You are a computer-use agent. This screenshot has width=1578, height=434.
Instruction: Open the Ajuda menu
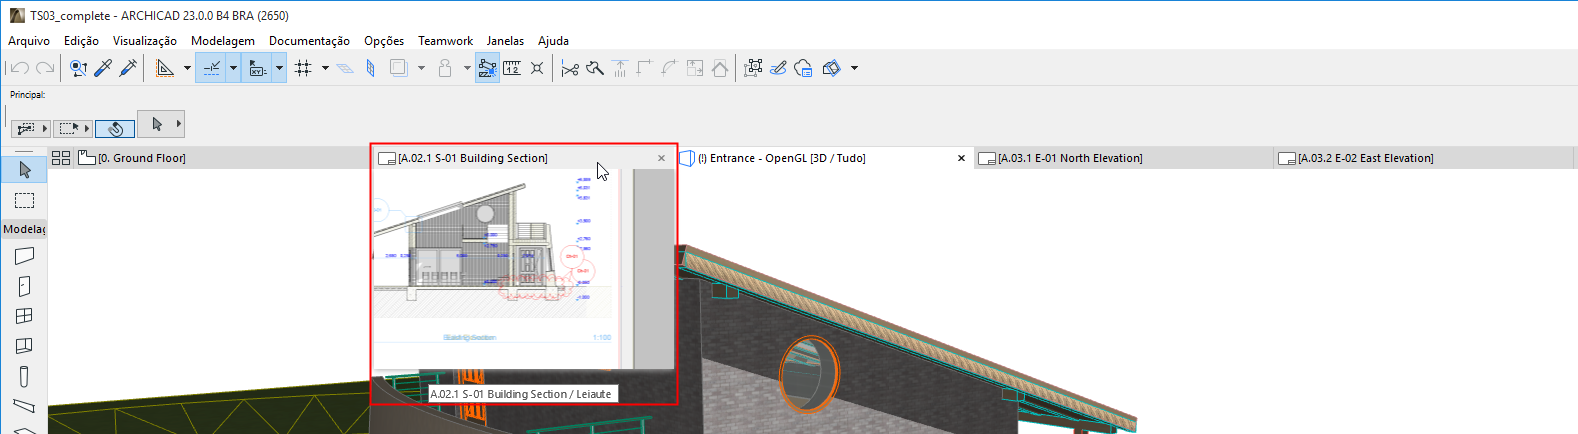coord(553,41)
